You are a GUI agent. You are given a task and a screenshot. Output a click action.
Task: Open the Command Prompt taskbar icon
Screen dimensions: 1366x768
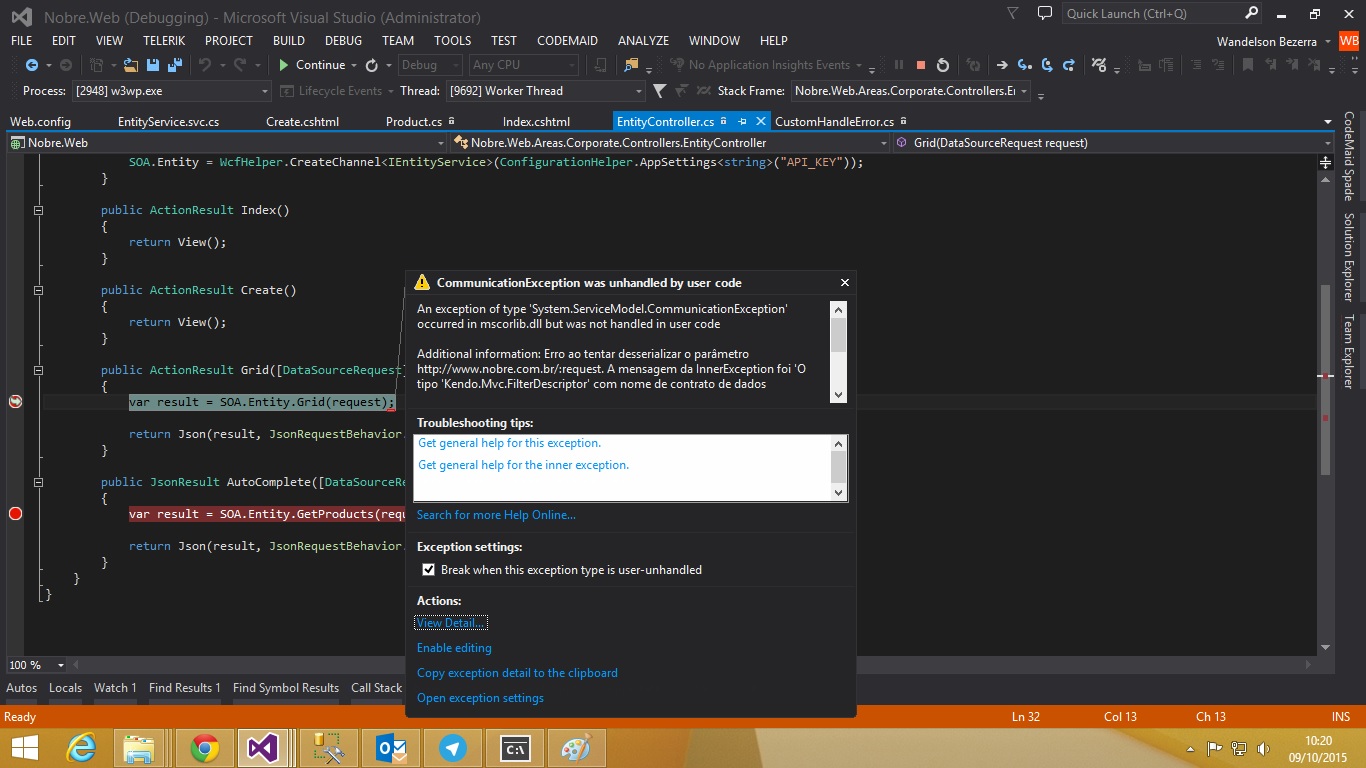[x=515, y=748]
